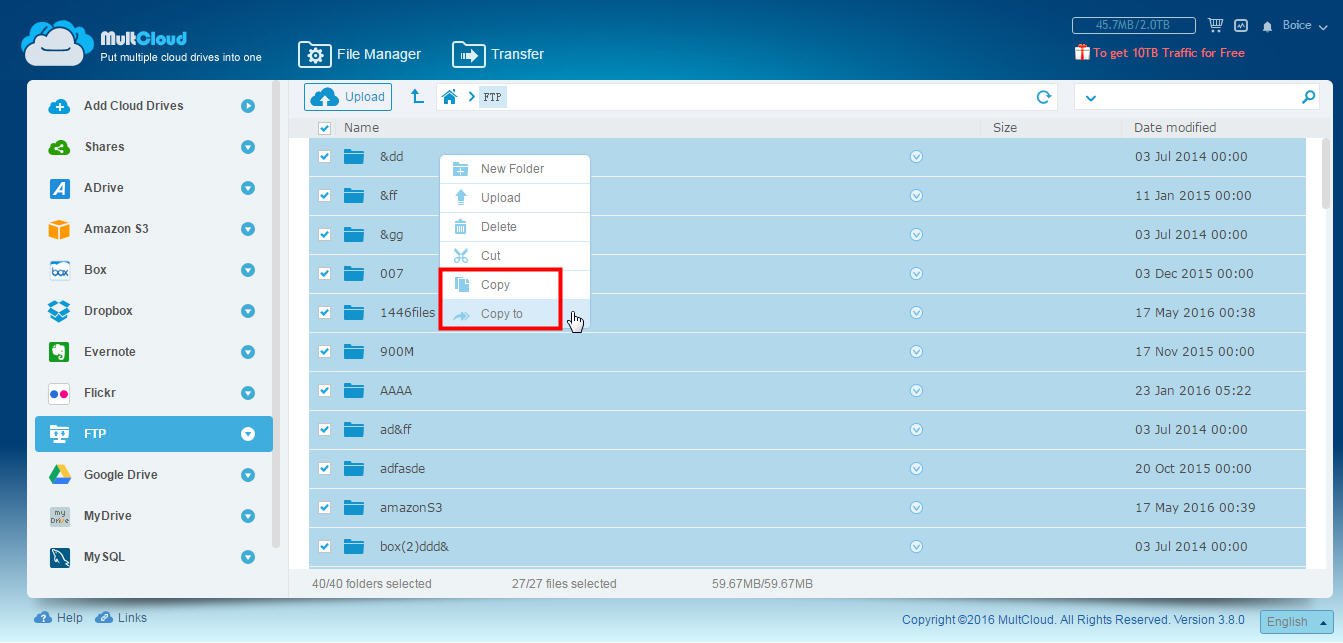Open Dropbox drive in sidebar
The image size is (1343, 643).
coord(108,311)
